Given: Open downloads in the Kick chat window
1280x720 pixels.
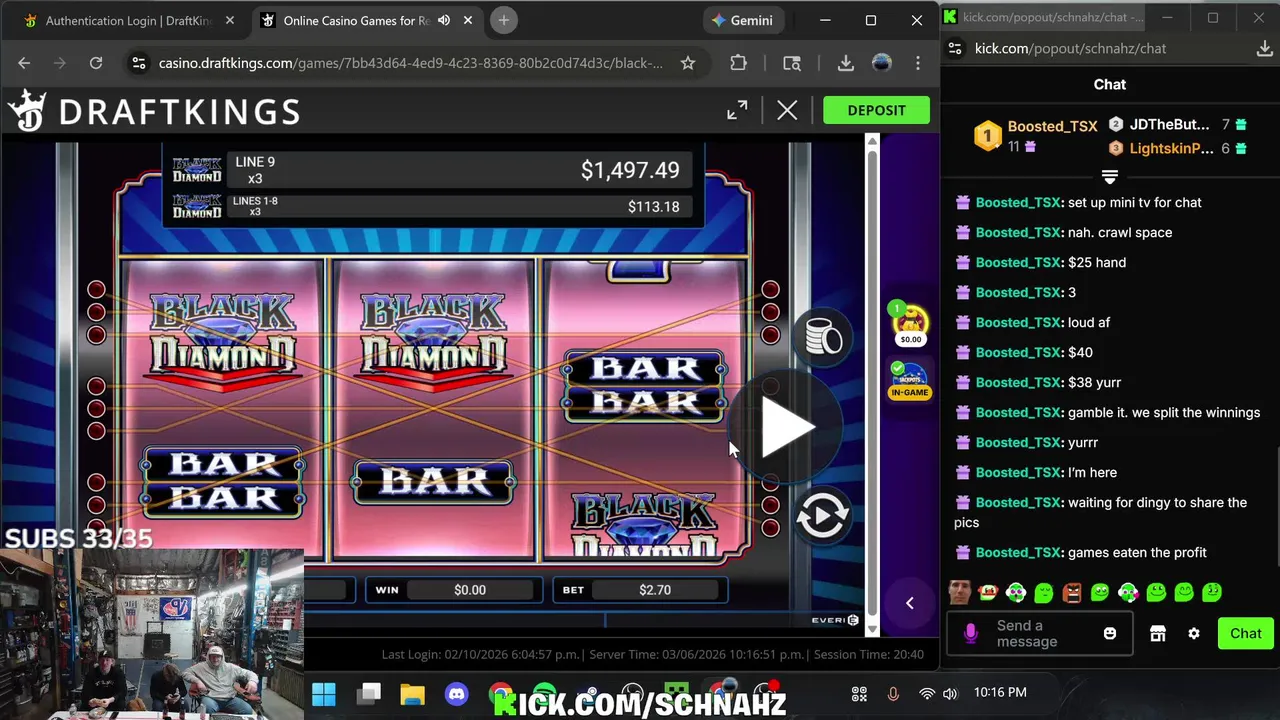Looking at the screenshot, I should [x=1264, y=48].
